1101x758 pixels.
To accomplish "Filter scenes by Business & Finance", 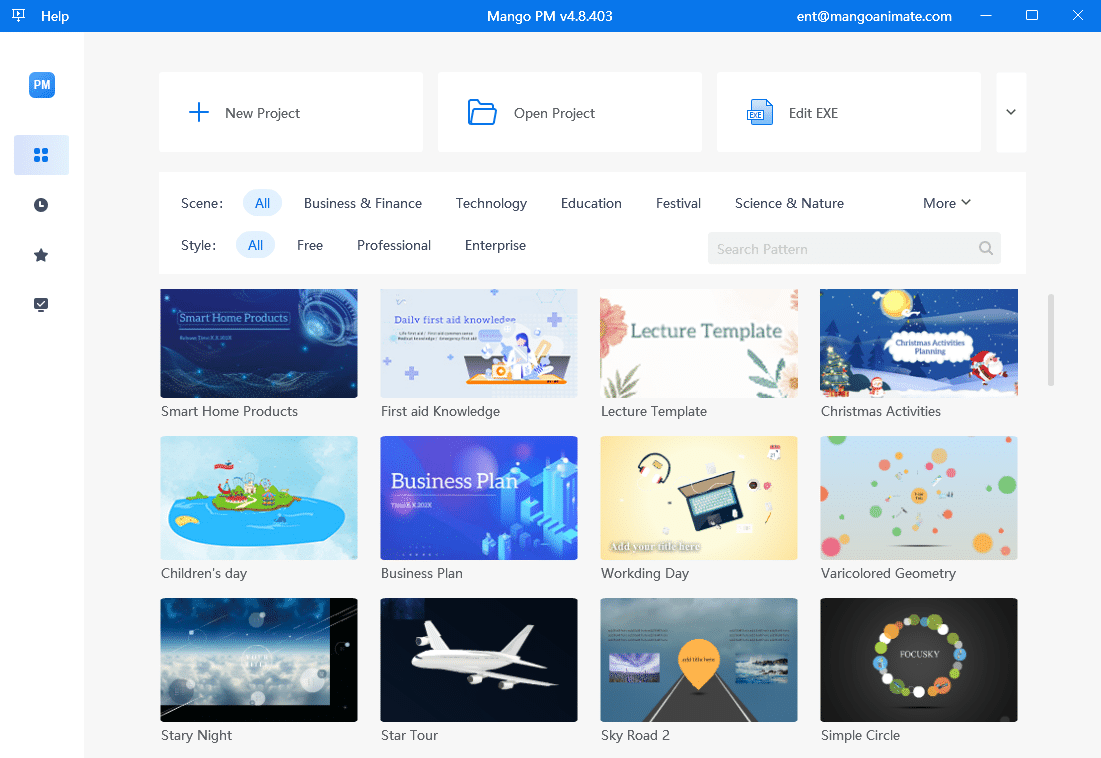I will pyautogui.click(x=363, y=203).
